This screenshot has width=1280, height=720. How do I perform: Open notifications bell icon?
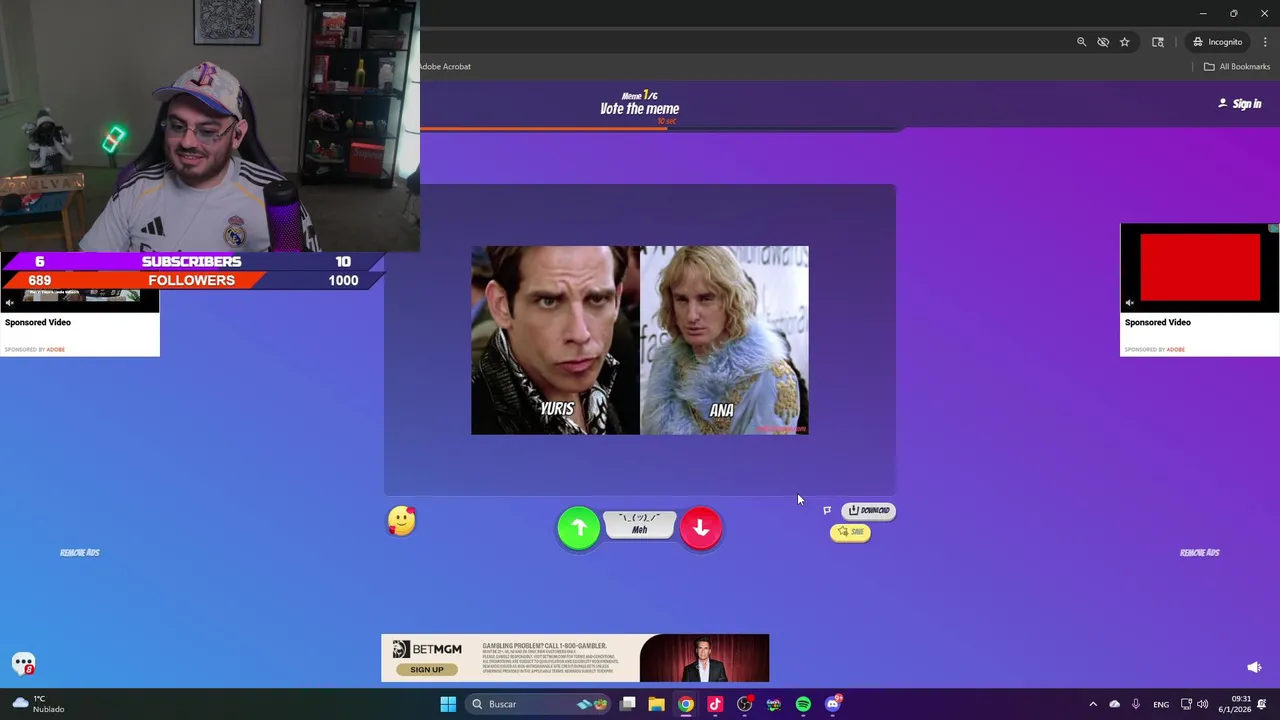click(x=1264, y=704)
